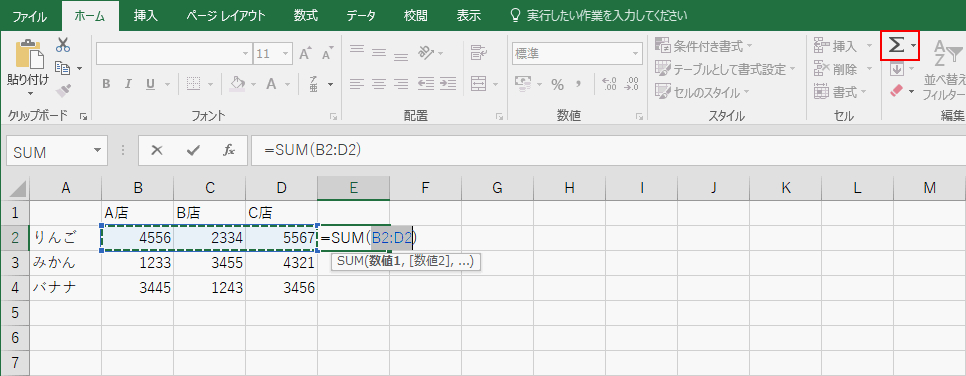Open the フォント dialog launcher
The width and height of the screenshot is (966, 376).
click(x=334, y=116)
